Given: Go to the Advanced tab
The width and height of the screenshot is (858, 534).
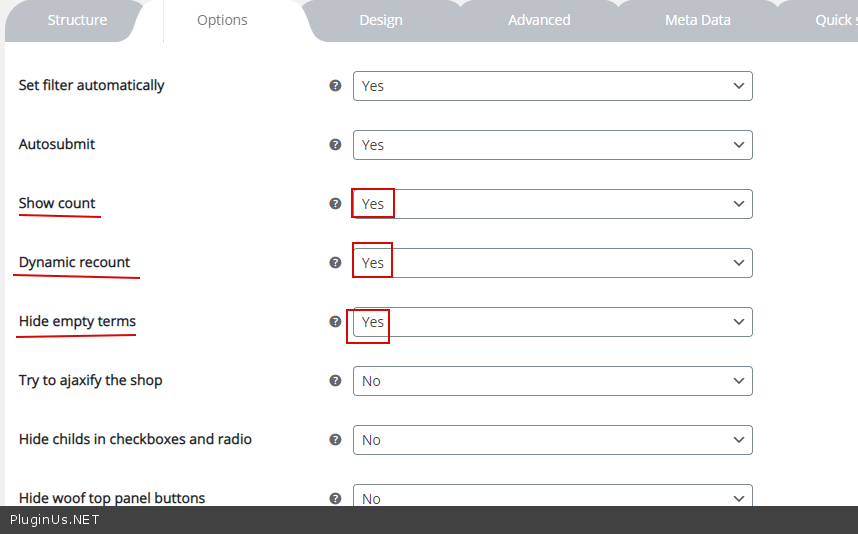Looking at the screenshot, I should [539, 20].
